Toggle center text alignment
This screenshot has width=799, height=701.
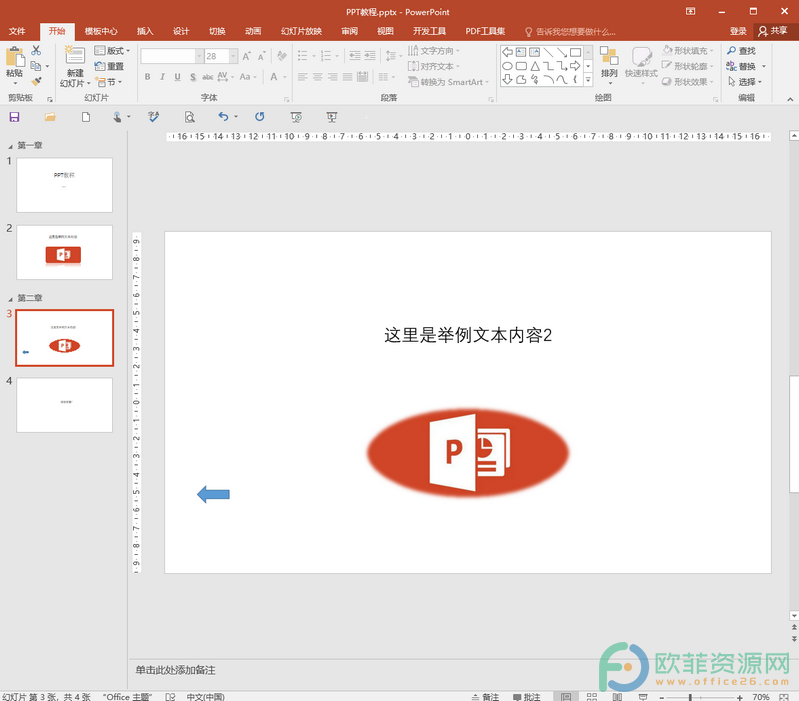[x=317, y=77]
